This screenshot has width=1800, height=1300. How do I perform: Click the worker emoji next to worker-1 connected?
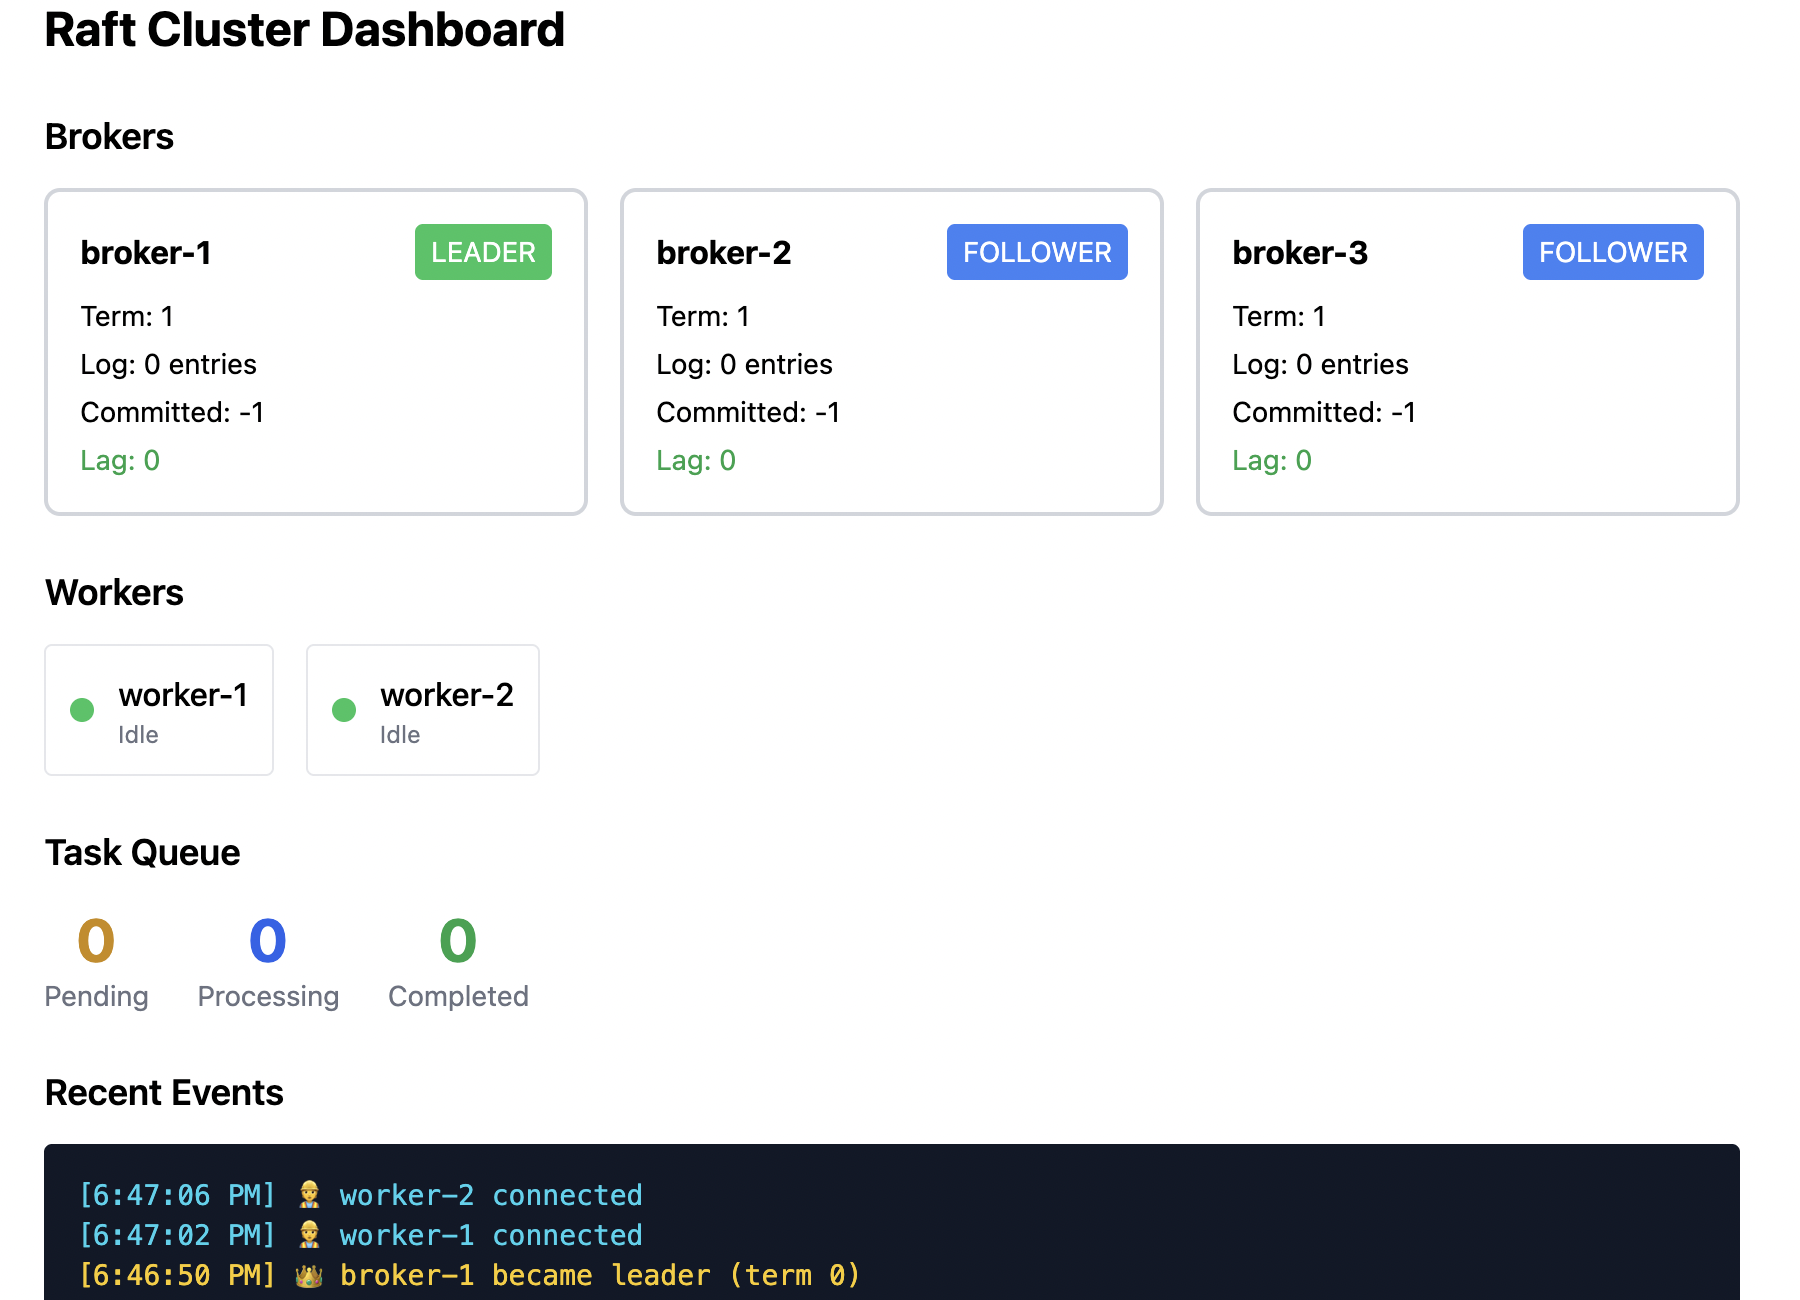click(310, 1234)
